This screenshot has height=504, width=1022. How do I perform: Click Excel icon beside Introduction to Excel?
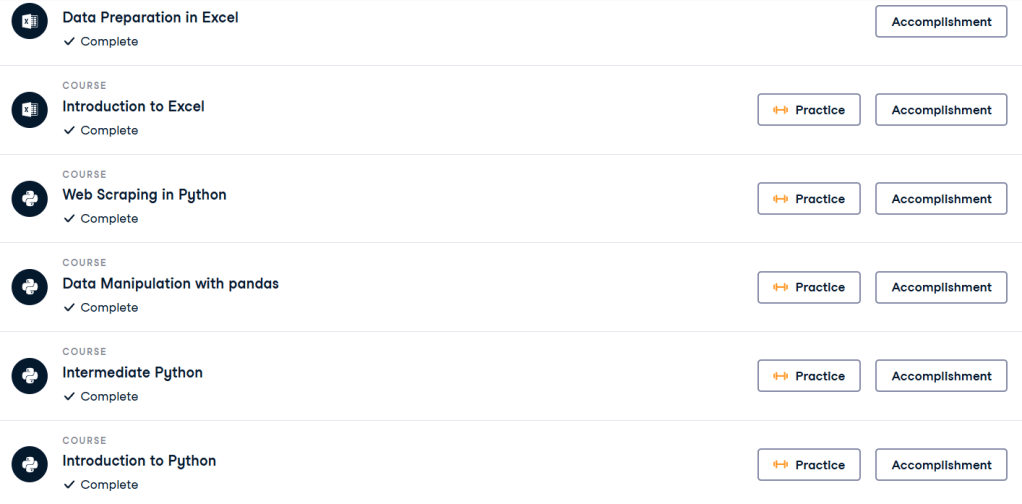(30, 110)
